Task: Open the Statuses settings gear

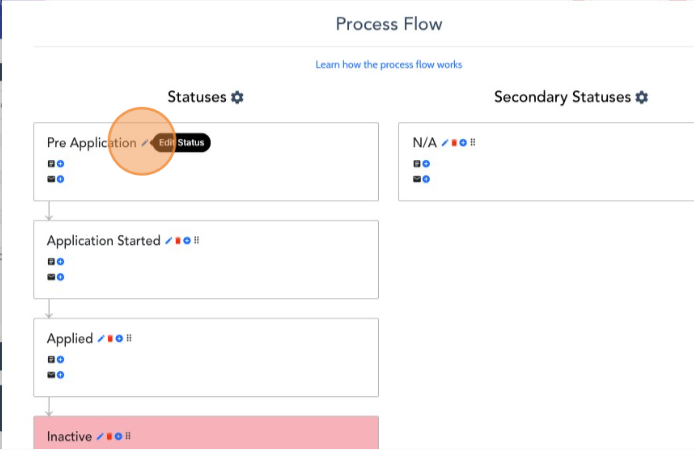Action: [x=237, y=97]
